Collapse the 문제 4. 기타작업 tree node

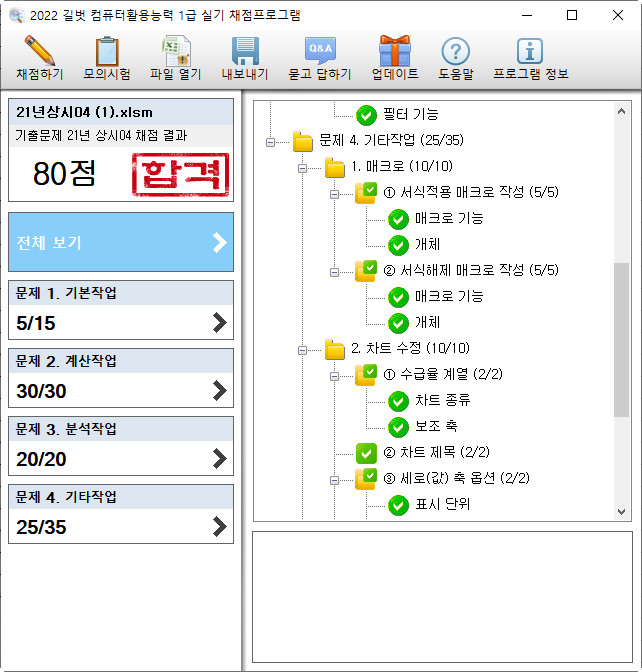click(x=270, y=141)
